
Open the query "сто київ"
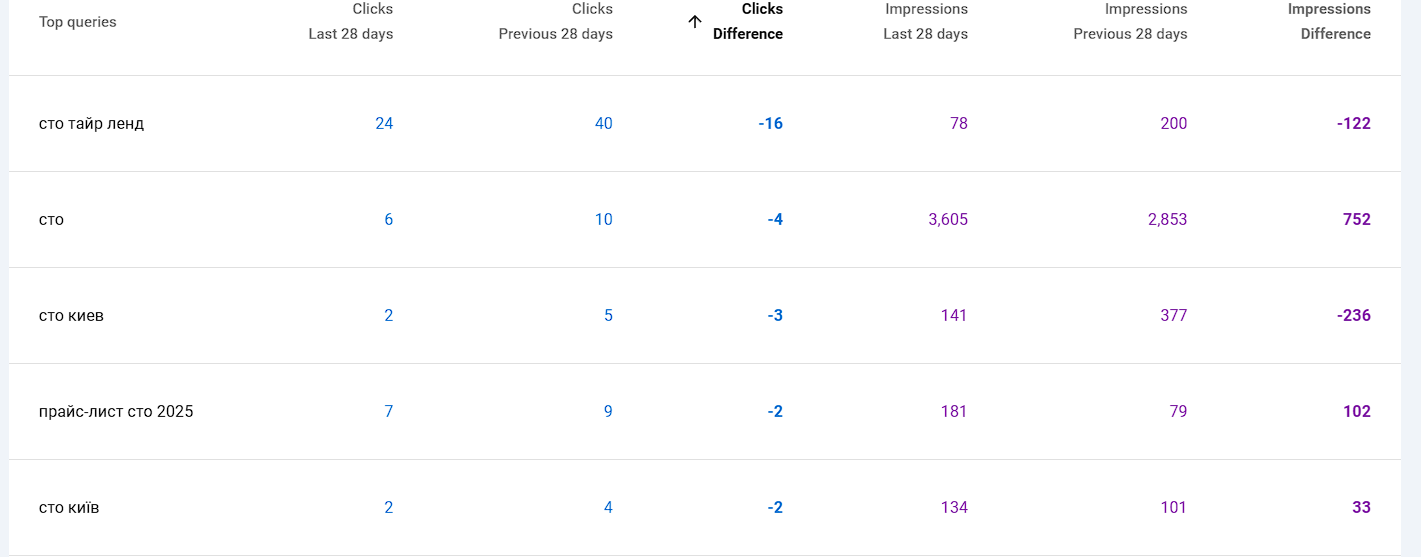[69, 508]
